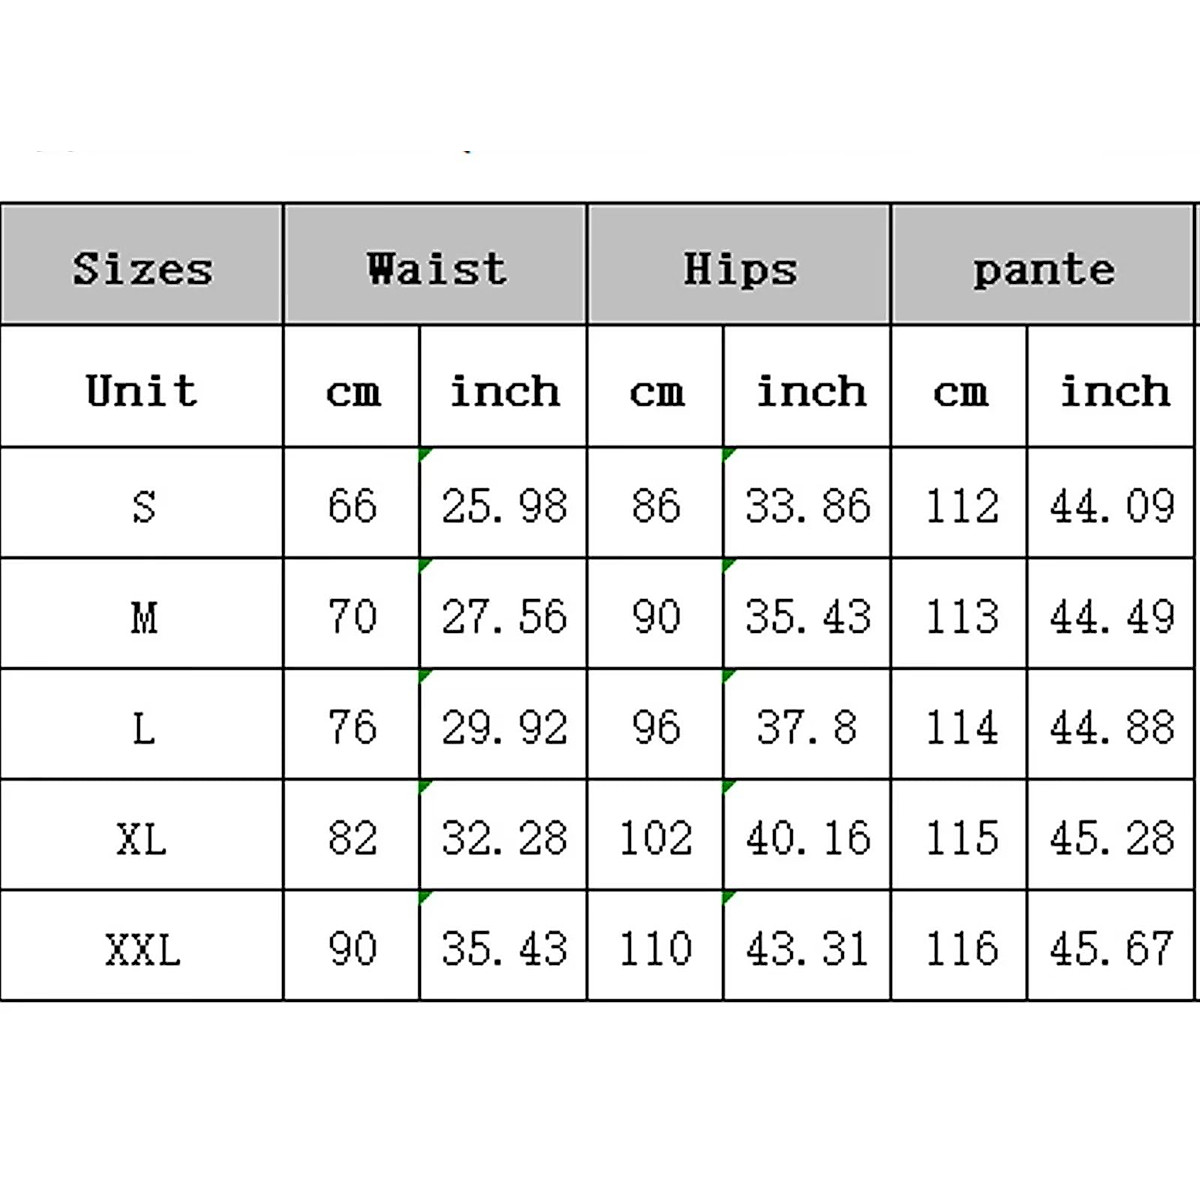Select the Hips column header
The width and height of the screenshot is (1200, 1200).
tap(739, 266)
